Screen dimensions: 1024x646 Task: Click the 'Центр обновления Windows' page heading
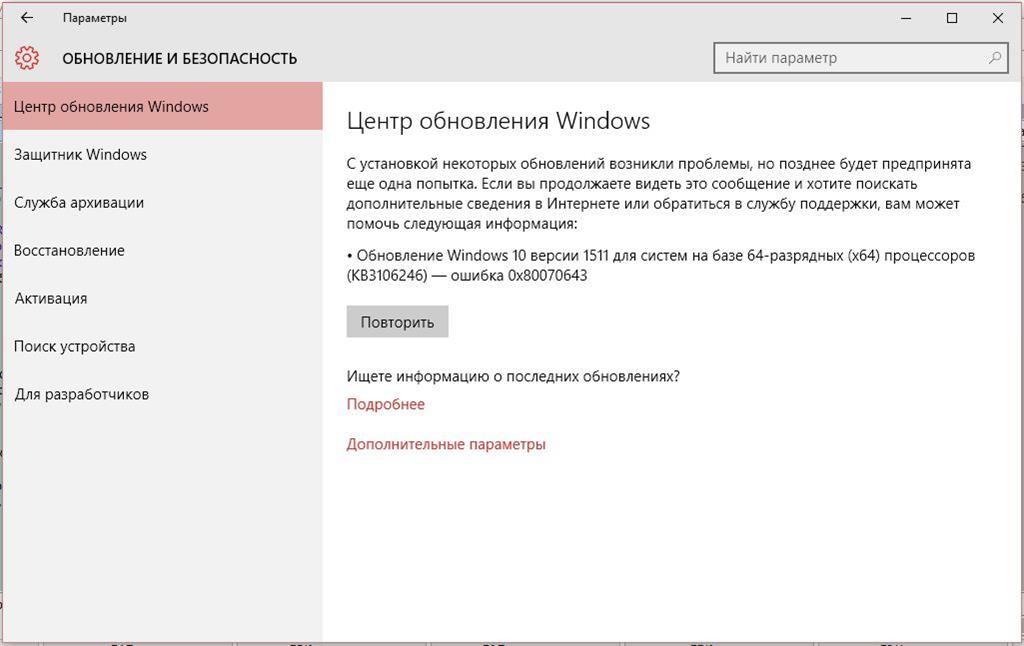click(498, 121)
